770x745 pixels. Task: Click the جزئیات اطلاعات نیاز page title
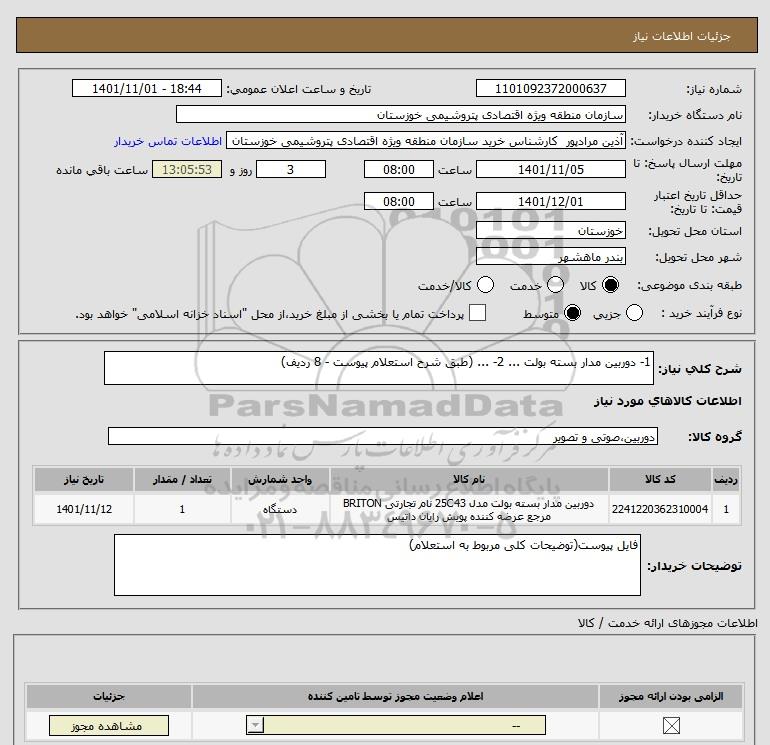[682, 36]
